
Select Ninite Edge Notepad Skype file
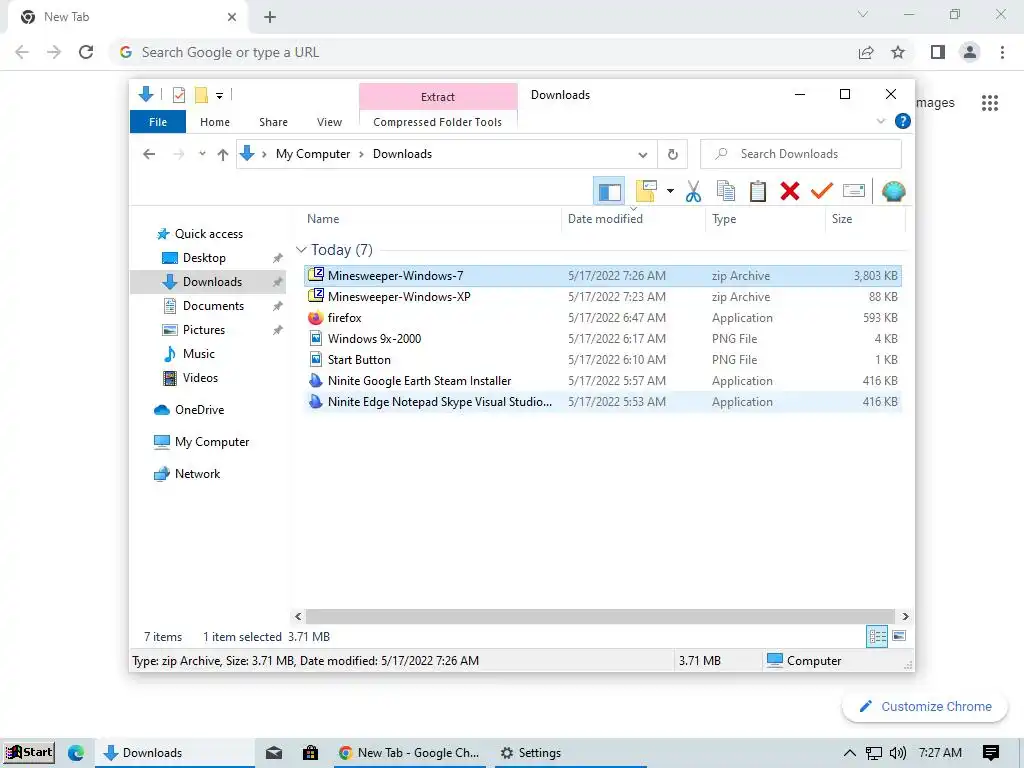tap(603, 402)
